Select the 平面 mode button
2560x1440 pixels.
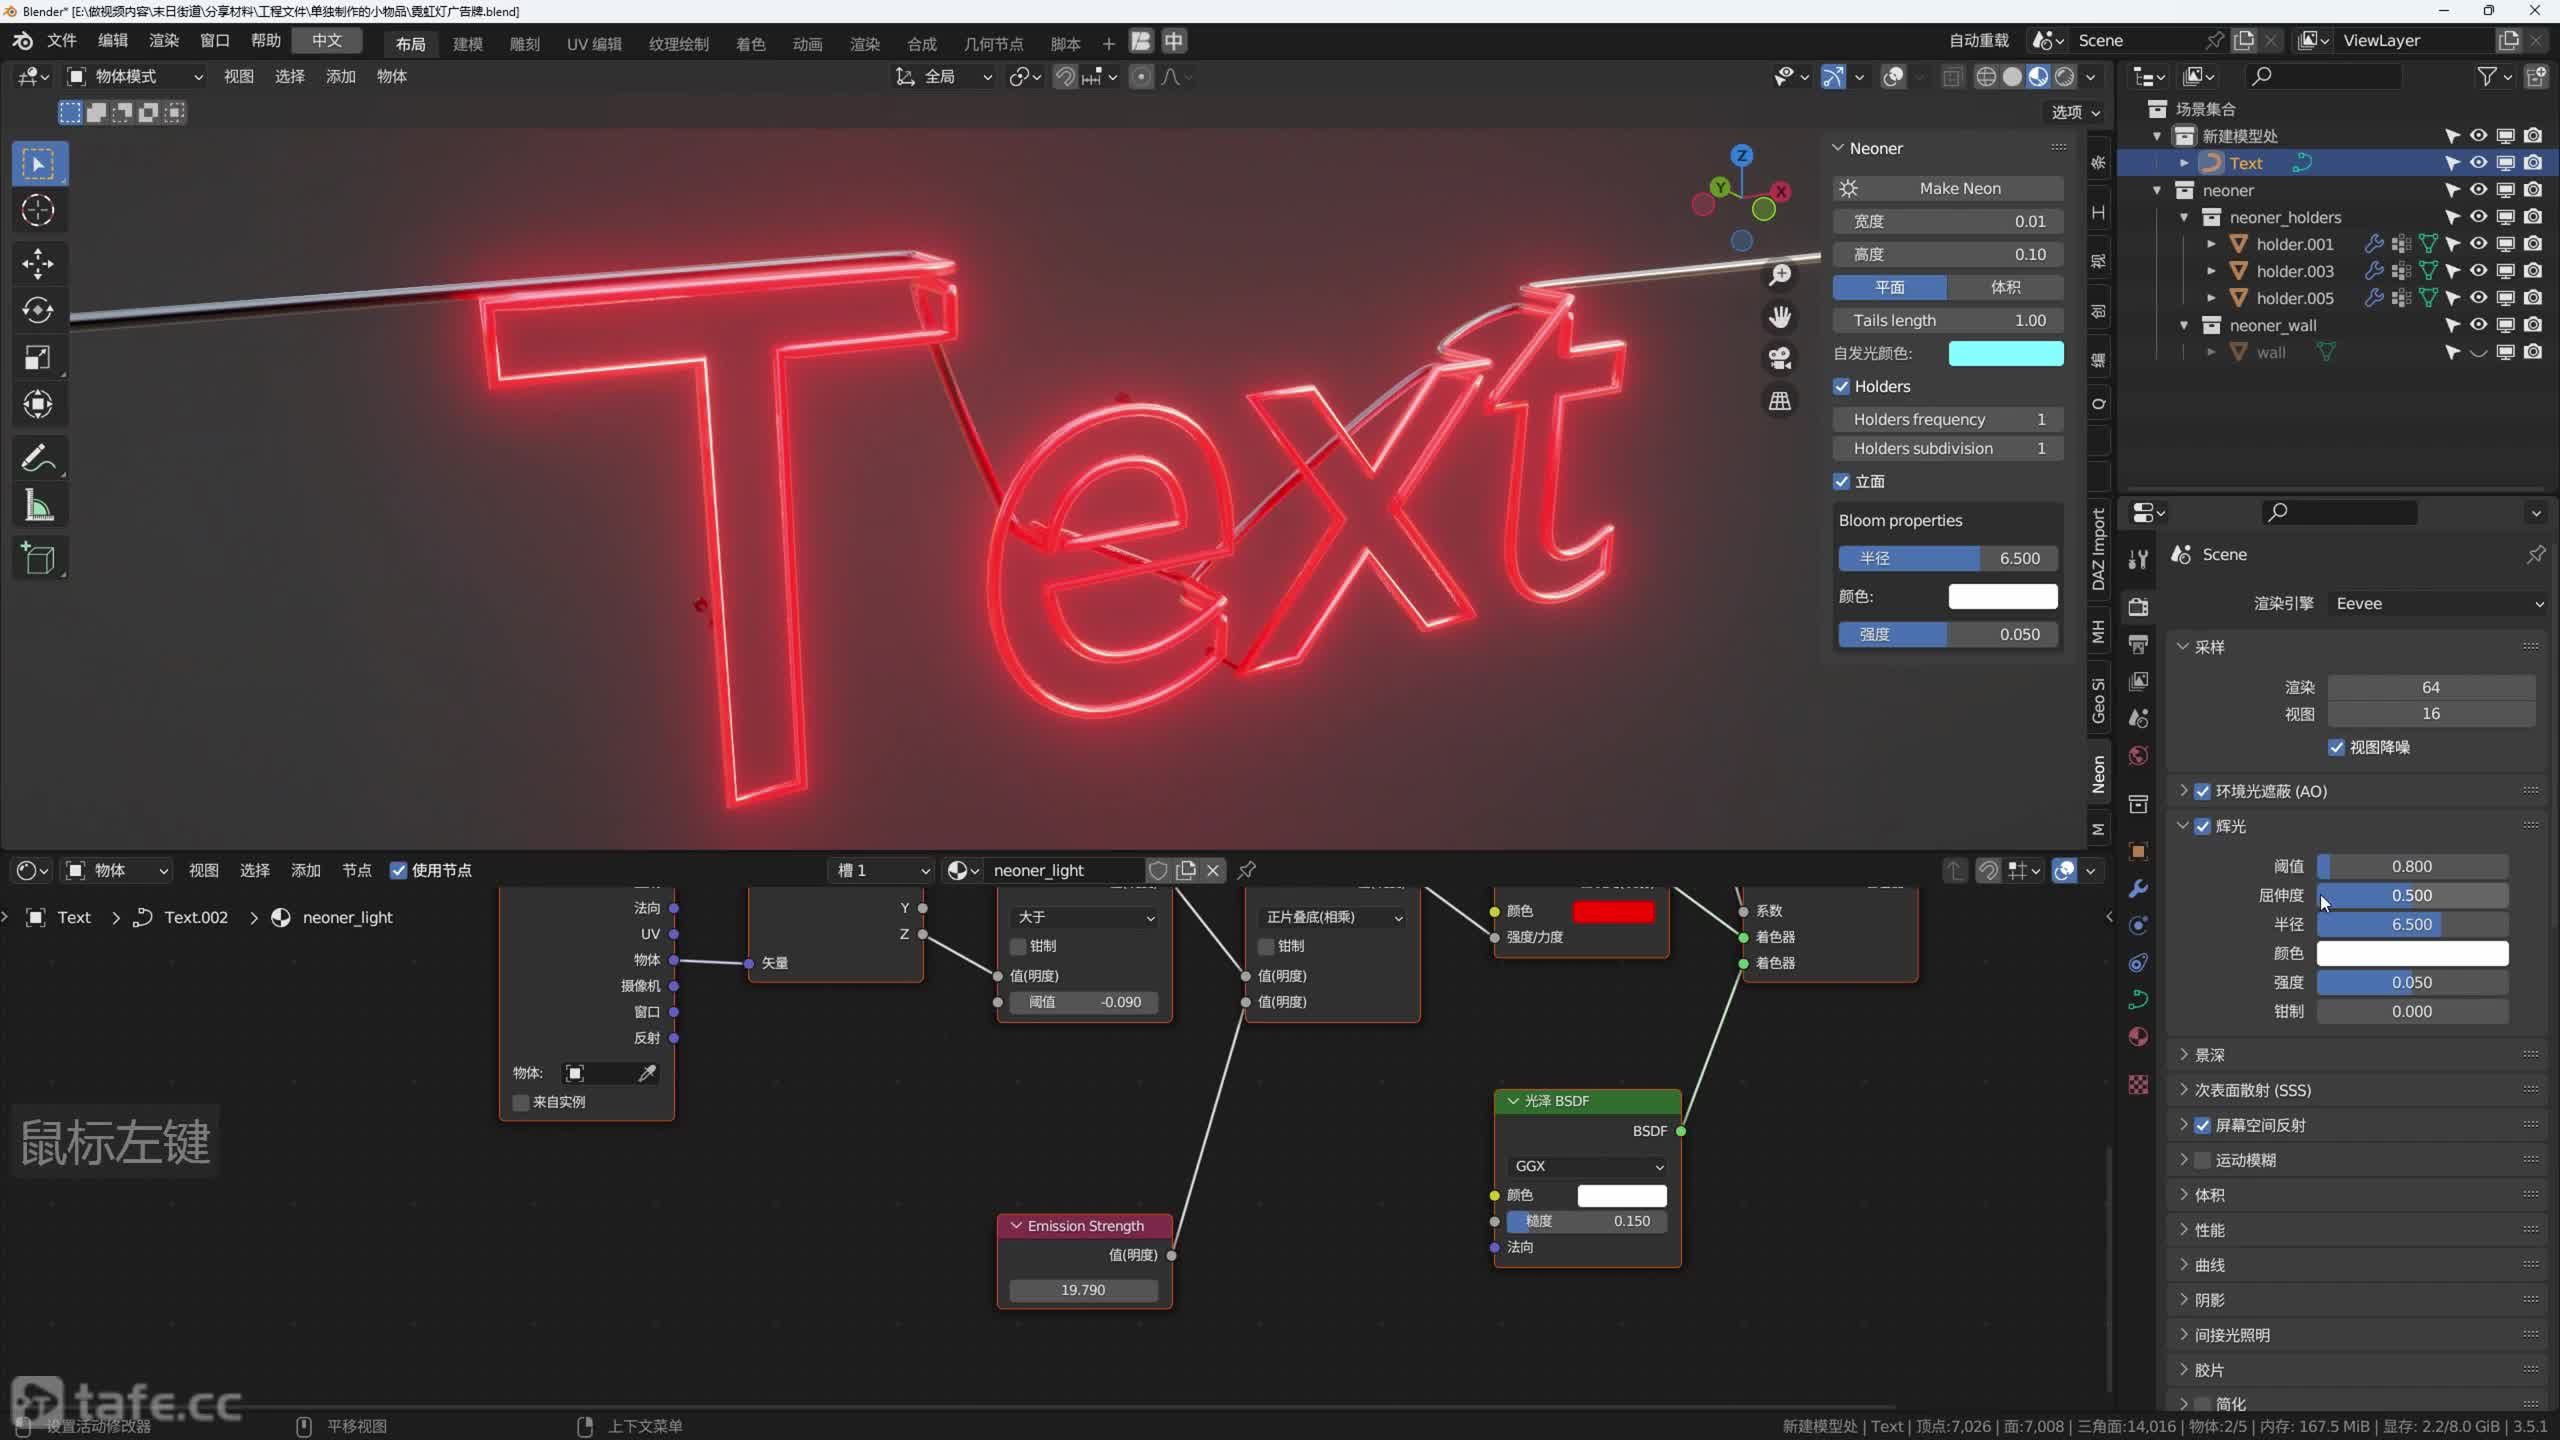click(1890, 287)
